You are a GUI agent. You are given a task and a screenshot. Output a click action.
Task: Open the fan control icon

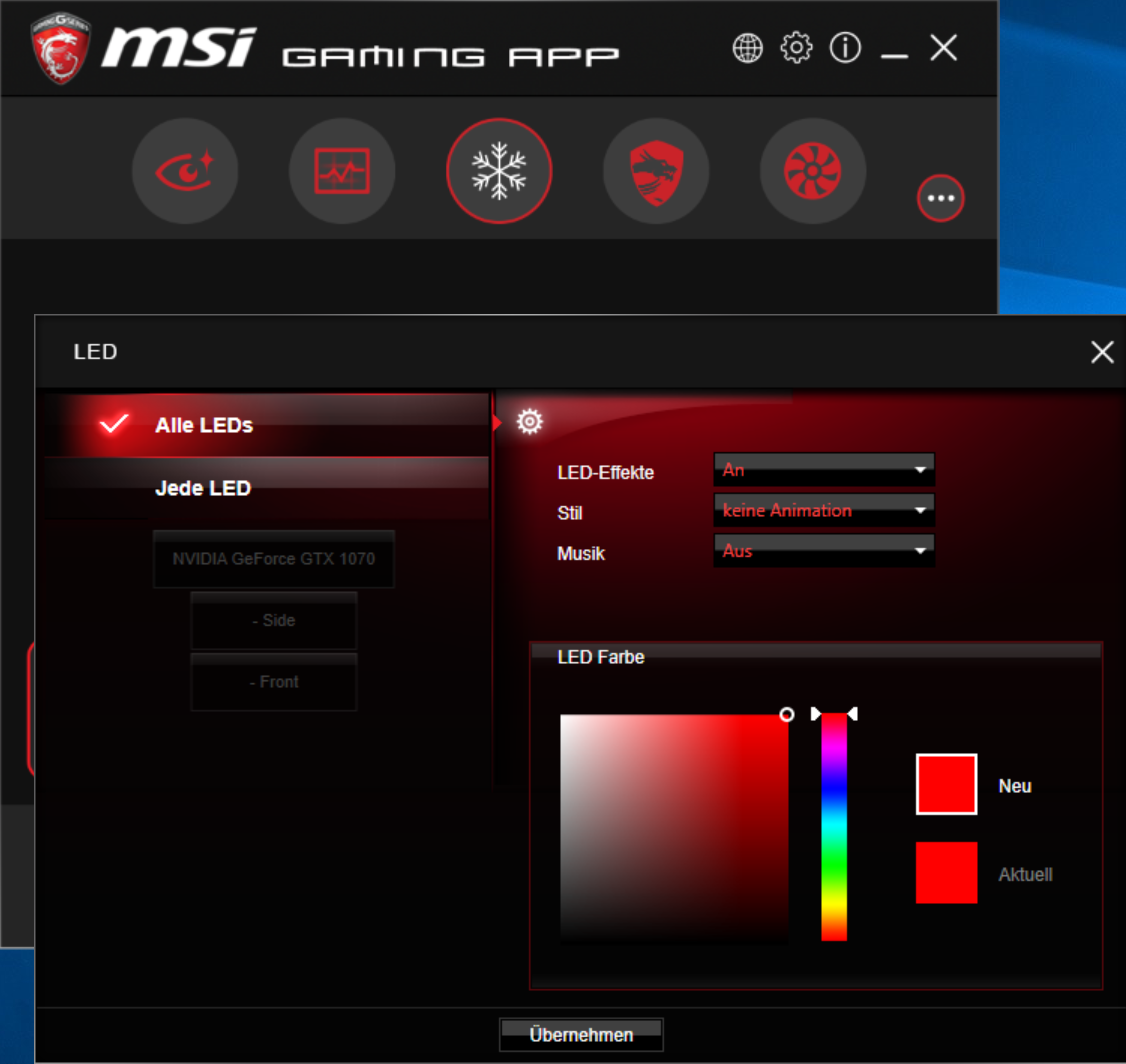pos(813,171)
